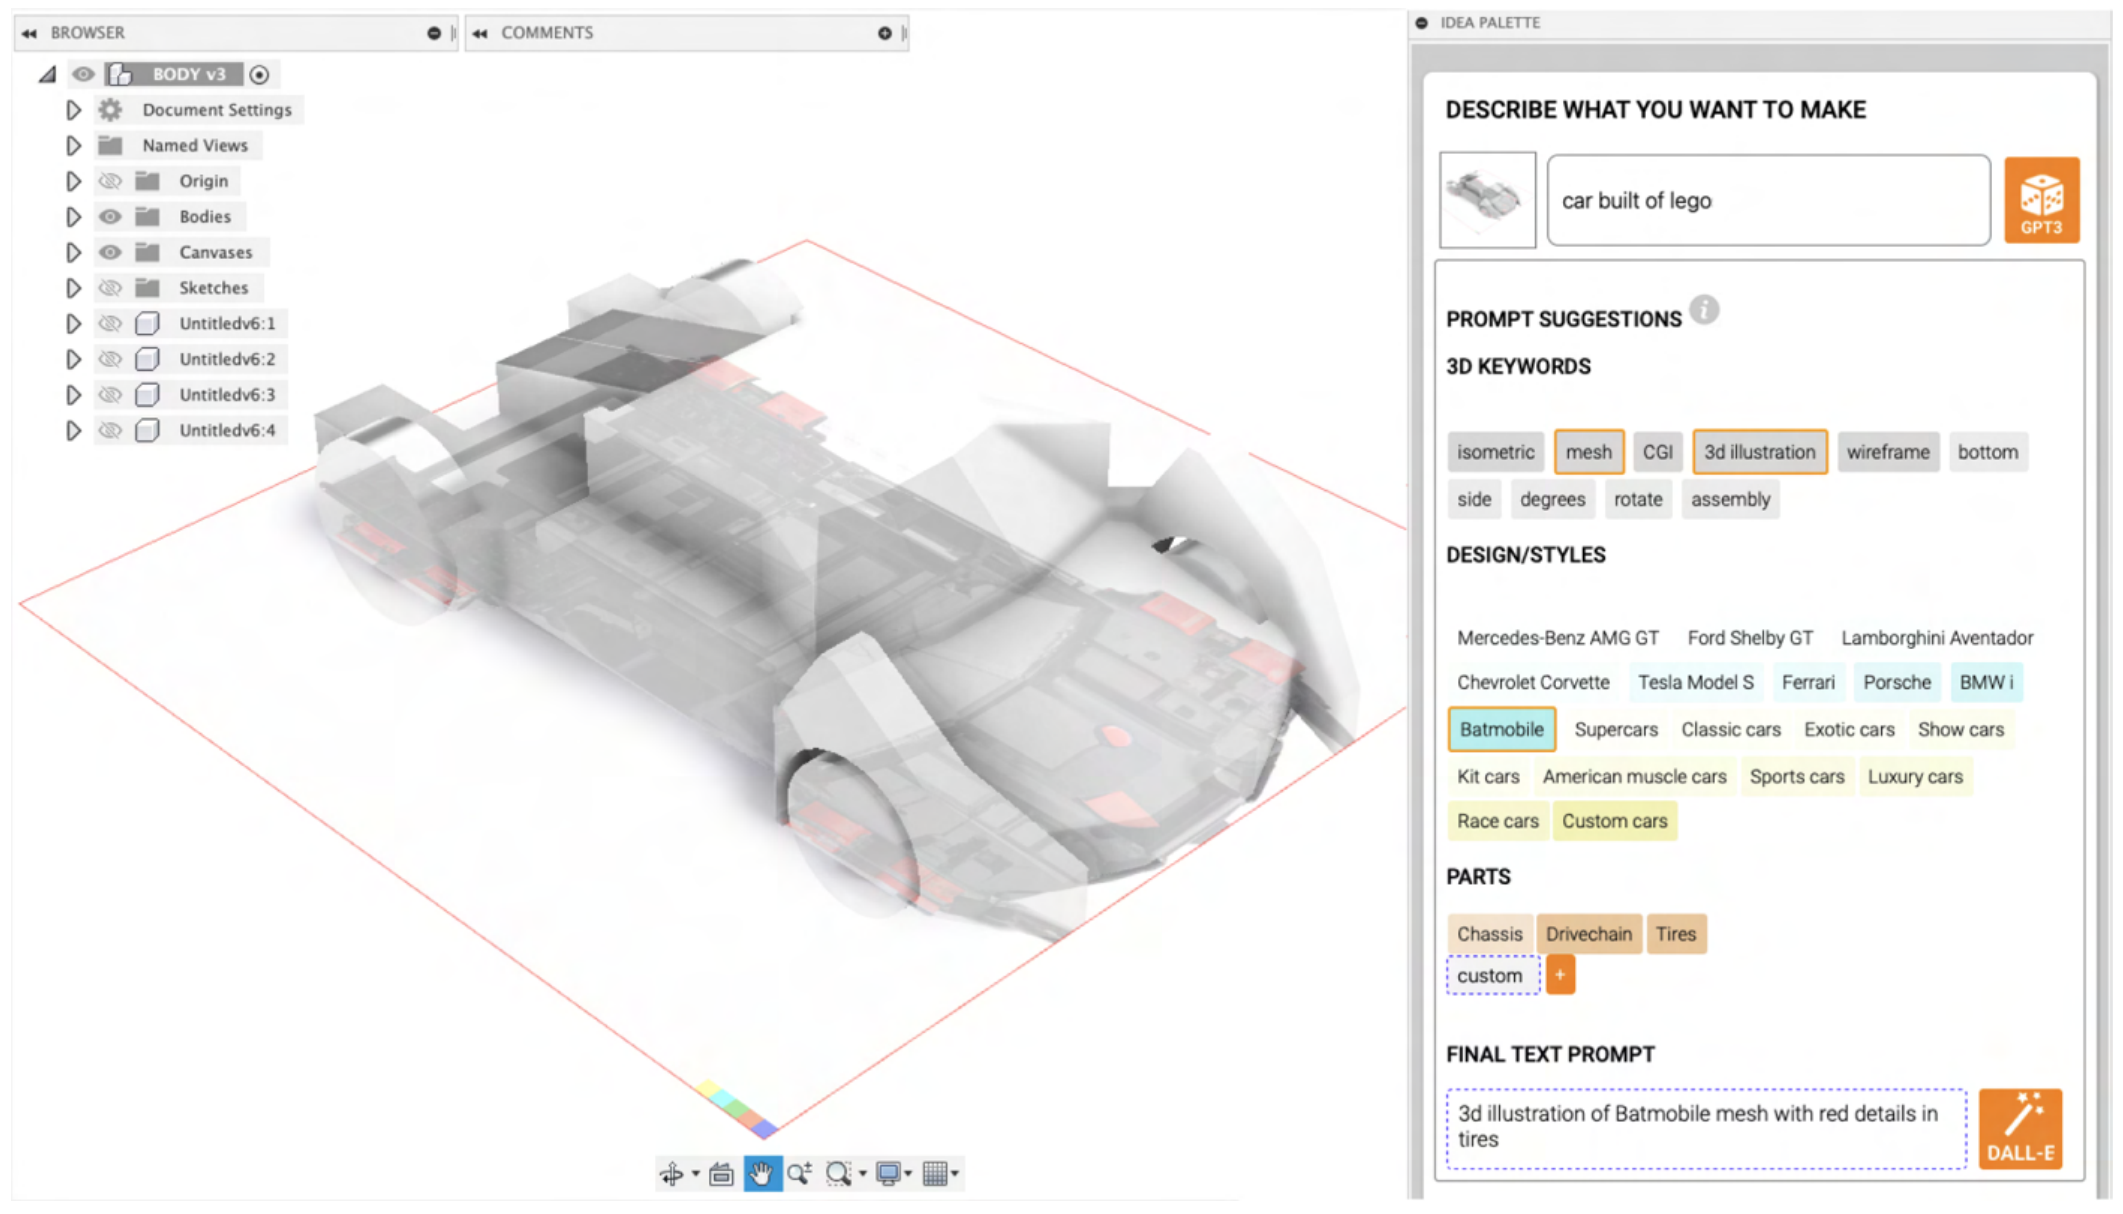Expand the Canvases folder node
Image resolution: width=2123 pixels, height=1214 pixels.
tap(73, 252)
